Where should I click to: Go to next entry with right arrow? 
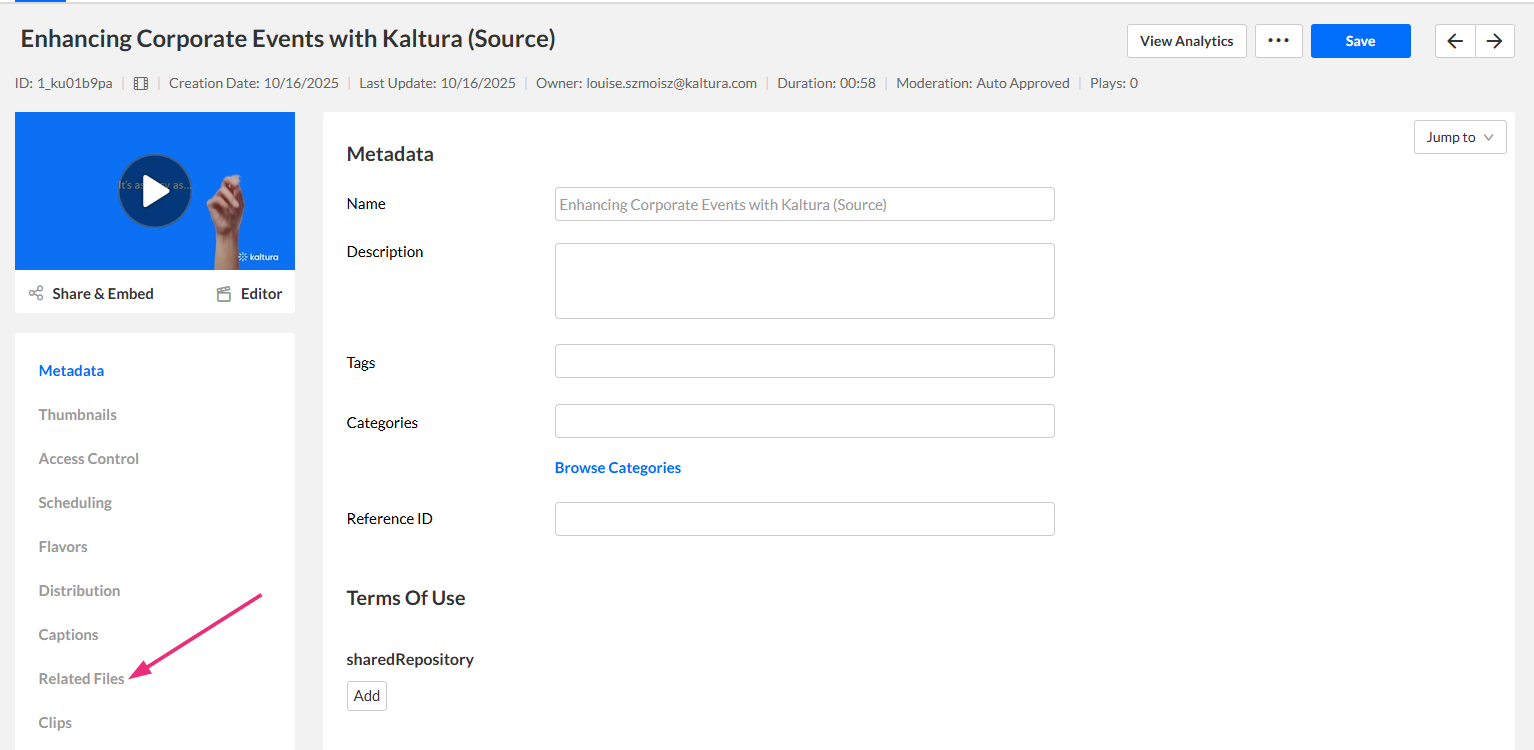click(1495, 41)
